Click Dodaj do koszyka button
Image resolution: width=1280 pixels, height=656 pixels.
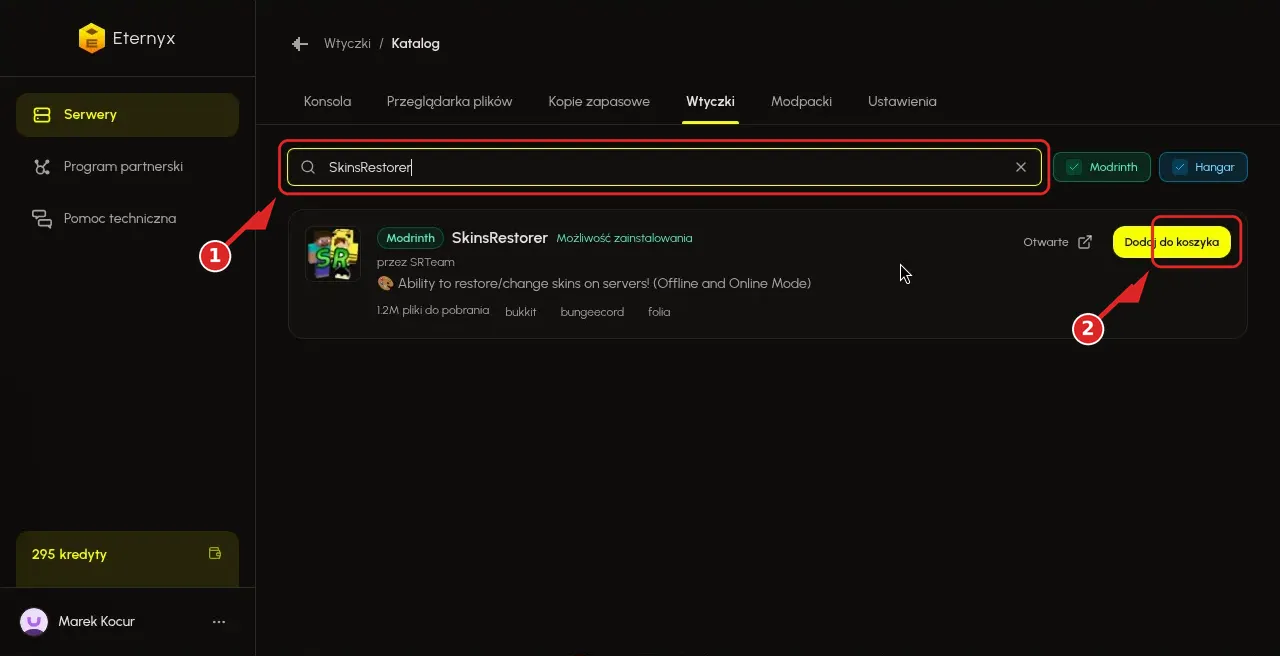[x=1172, y=242]
